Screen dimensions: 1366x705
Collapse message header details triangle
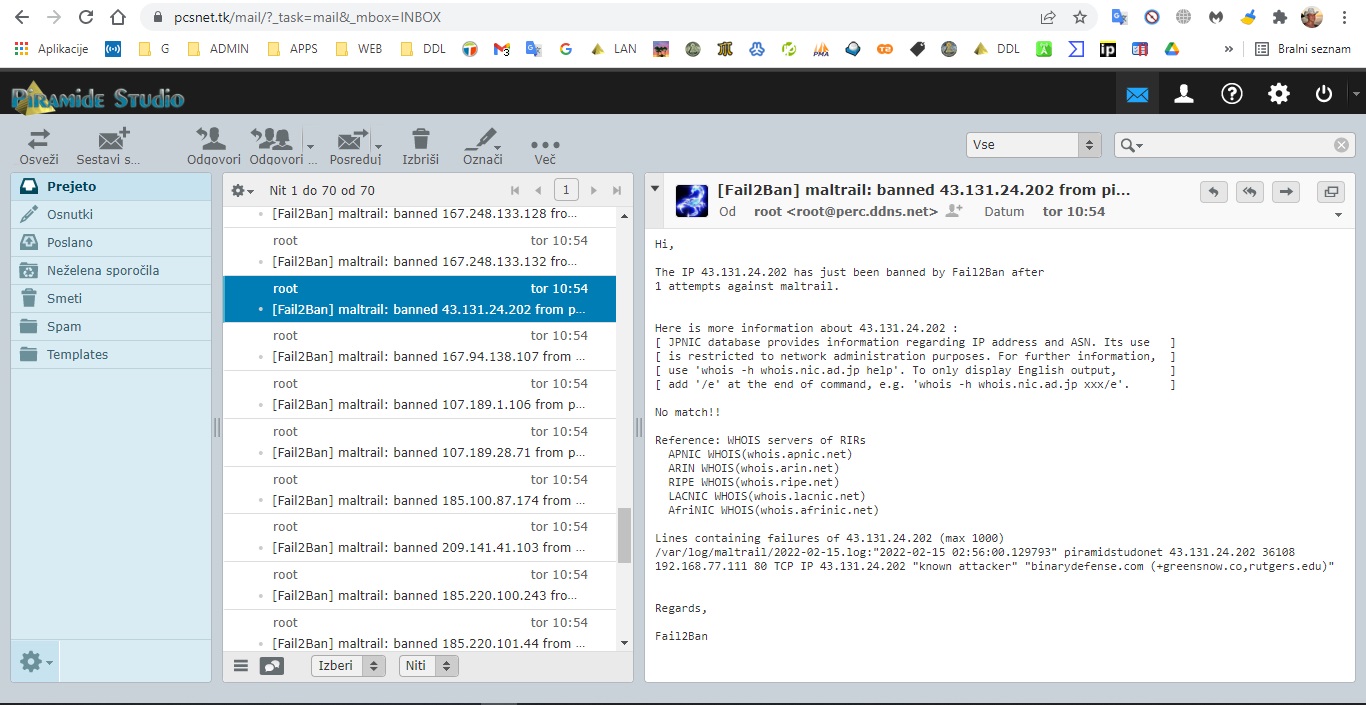click(x=654, y=189)
